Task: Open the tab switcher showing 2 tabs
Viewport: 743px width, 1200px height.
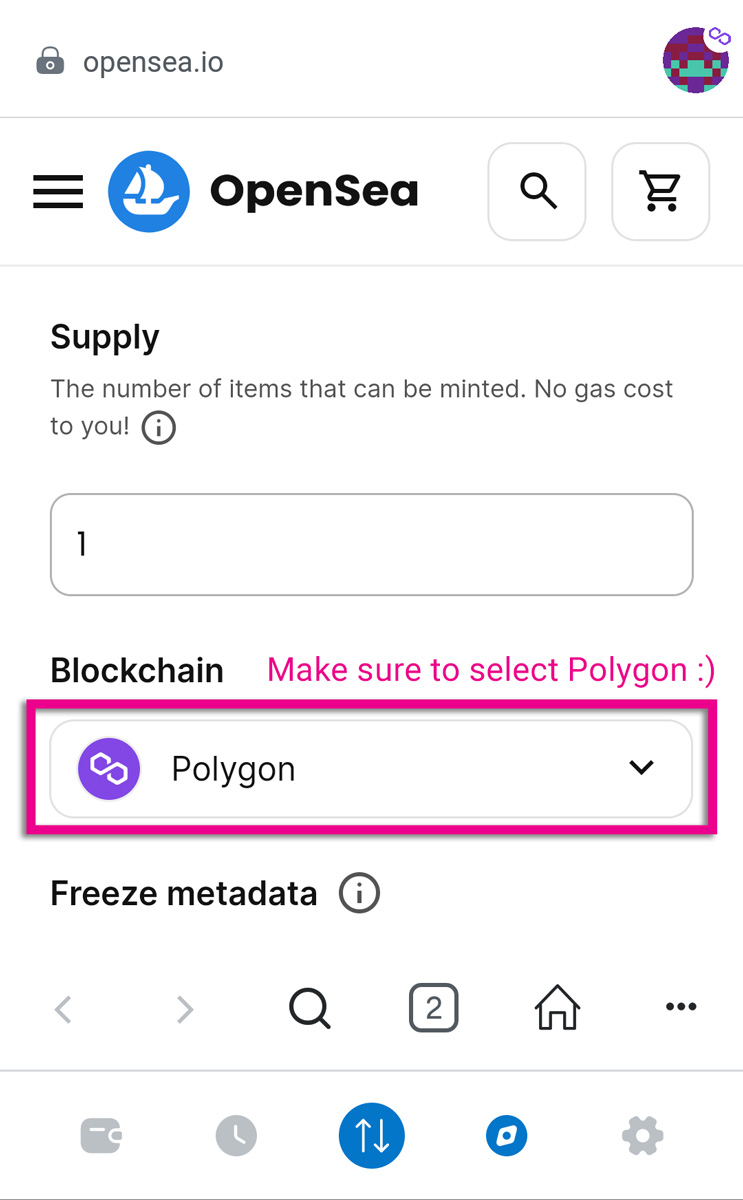Action: tap(434, 1008)
